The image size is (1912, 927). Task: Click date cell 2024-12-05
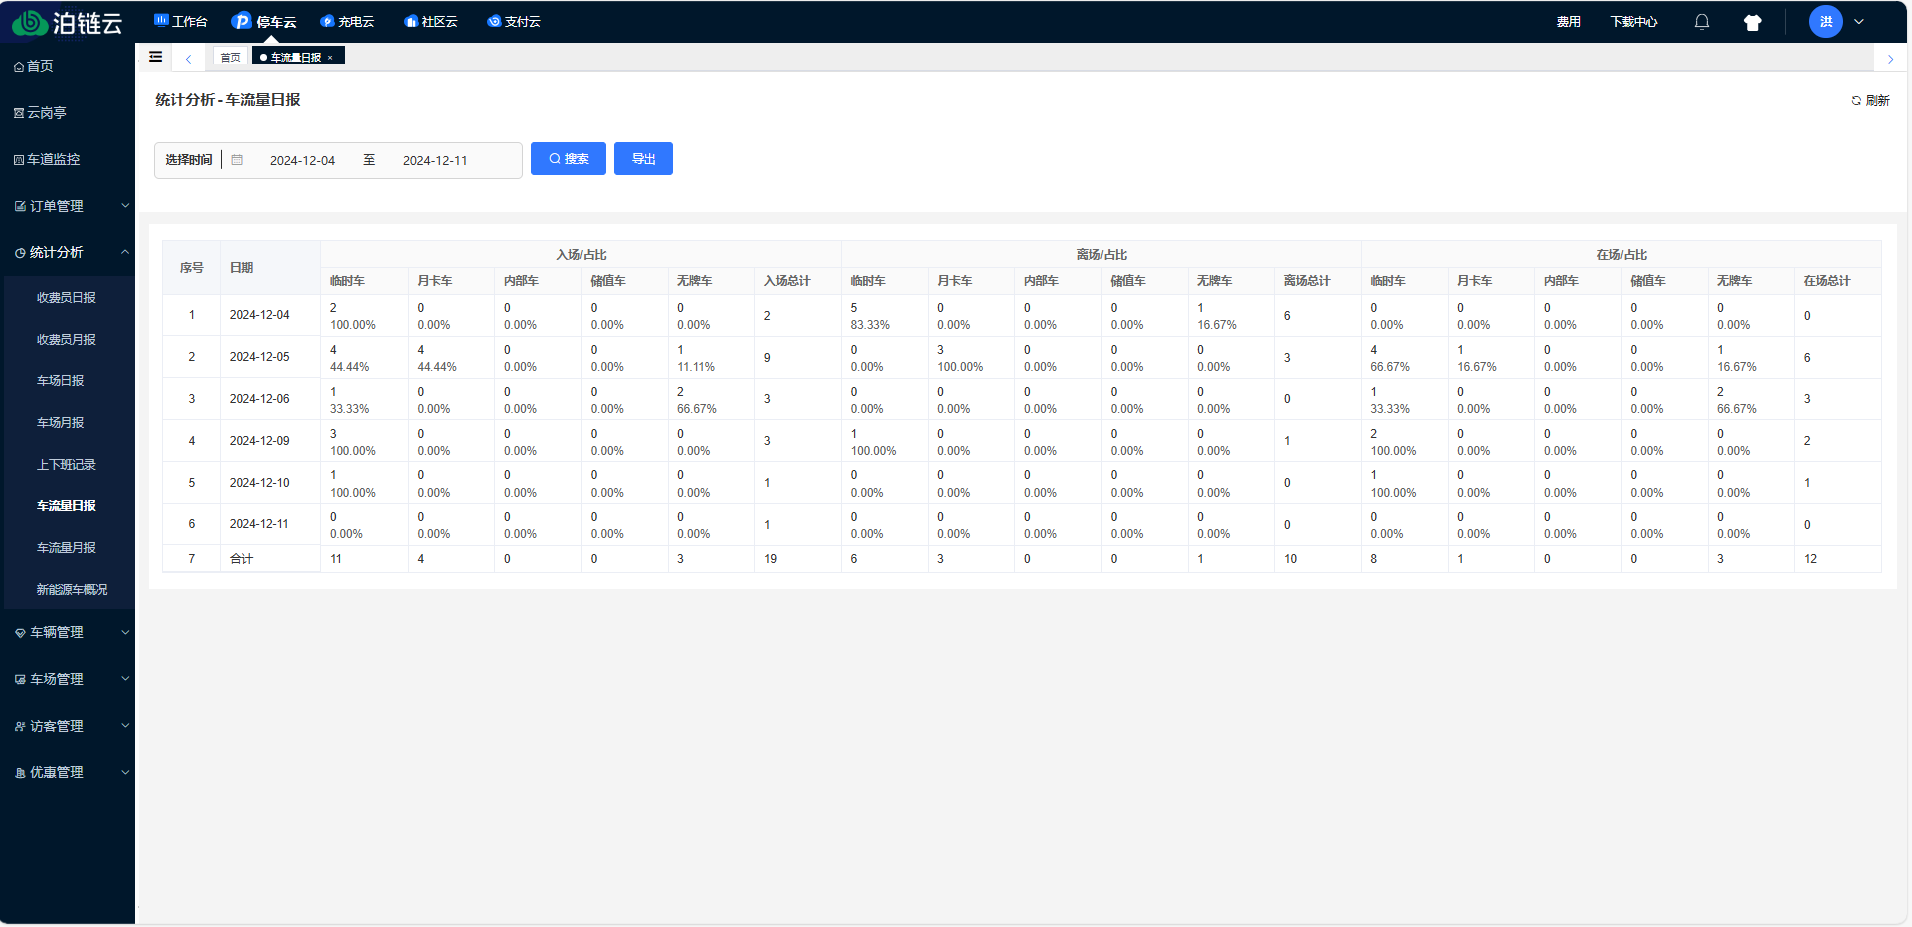click(260, 357)
